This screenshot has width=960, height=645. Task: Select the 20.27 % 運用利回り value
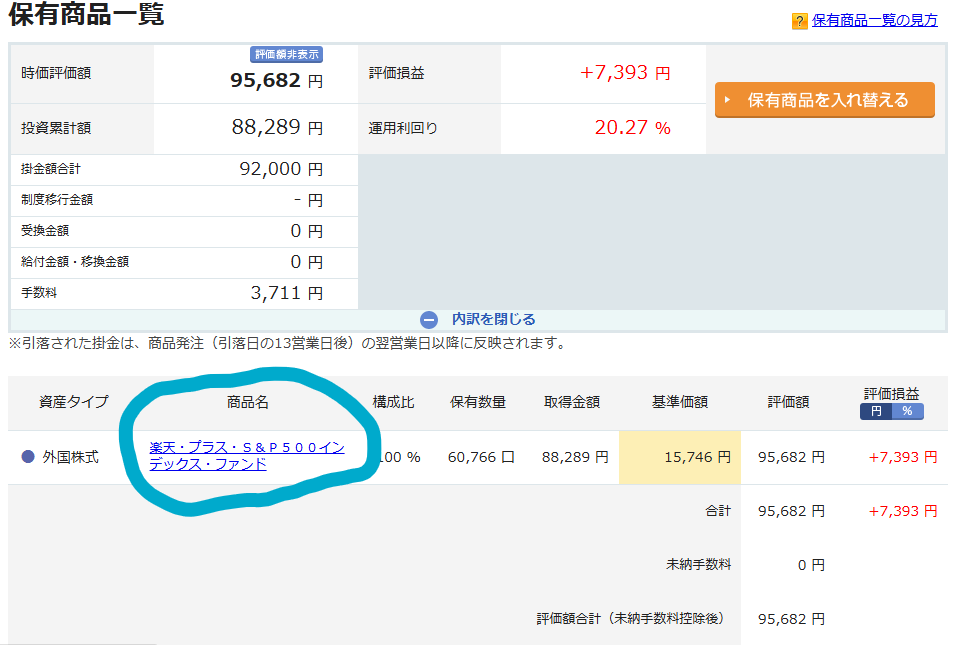pos(632,128)
